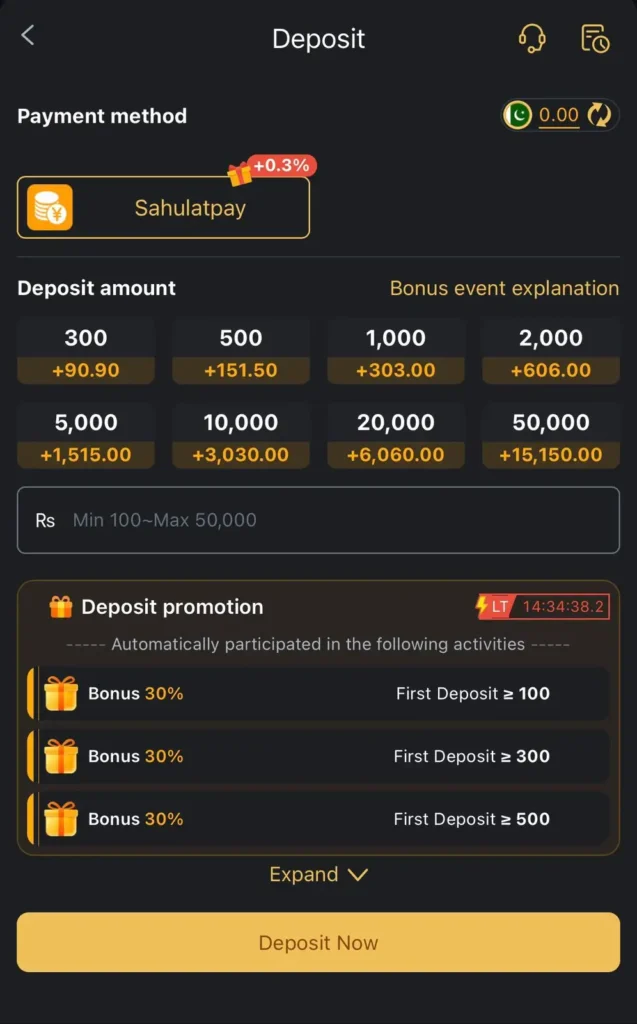Tap the LT countdown timer badge
Screen dimensions: 637x1024
coord(543,606)
